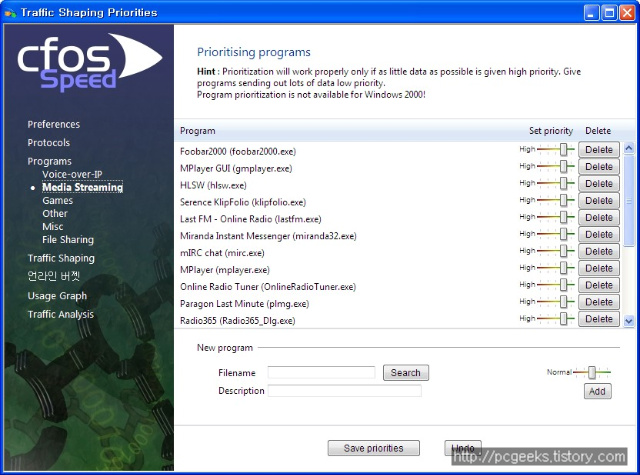This screenshot has height=475, width=640.
Task: Click the cFosSpeed logo
Action: pos(89,62)
